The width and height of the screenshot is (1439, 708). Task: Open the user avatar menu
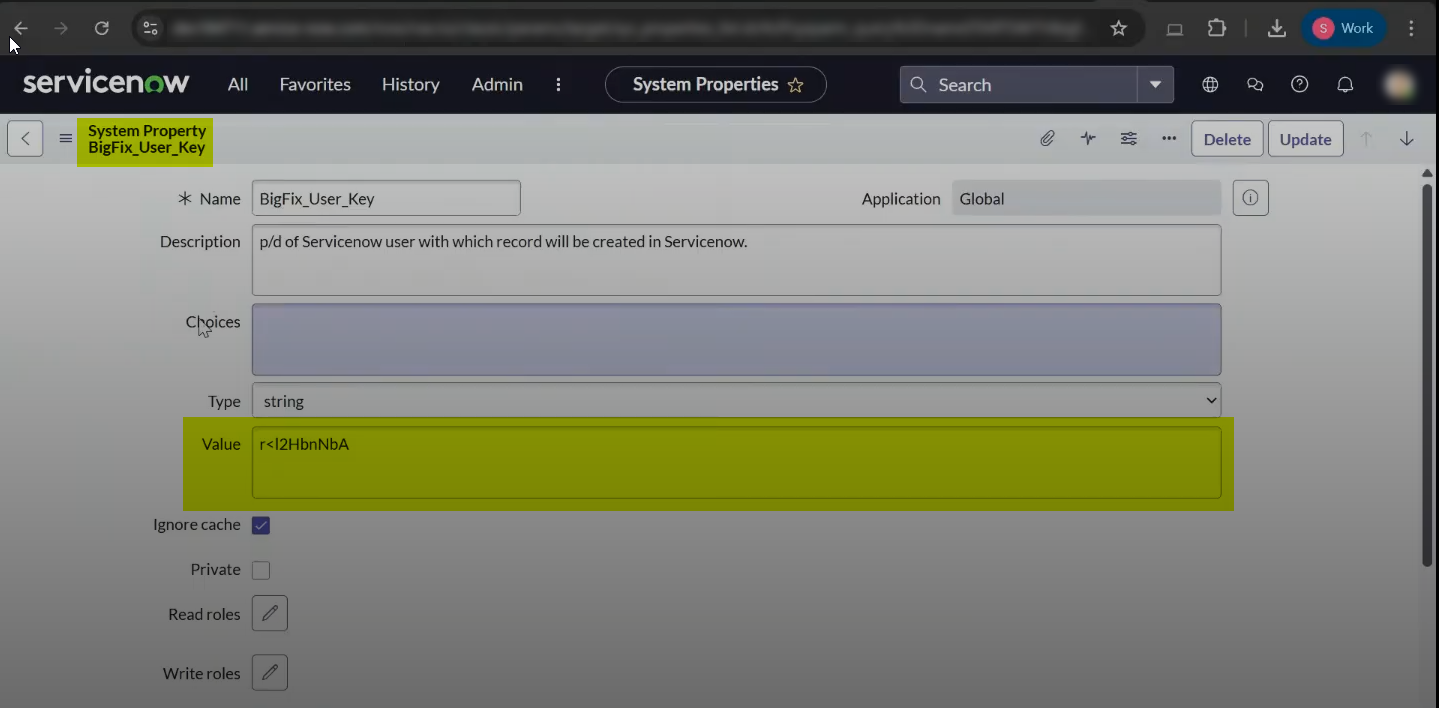click(1400, 85)
